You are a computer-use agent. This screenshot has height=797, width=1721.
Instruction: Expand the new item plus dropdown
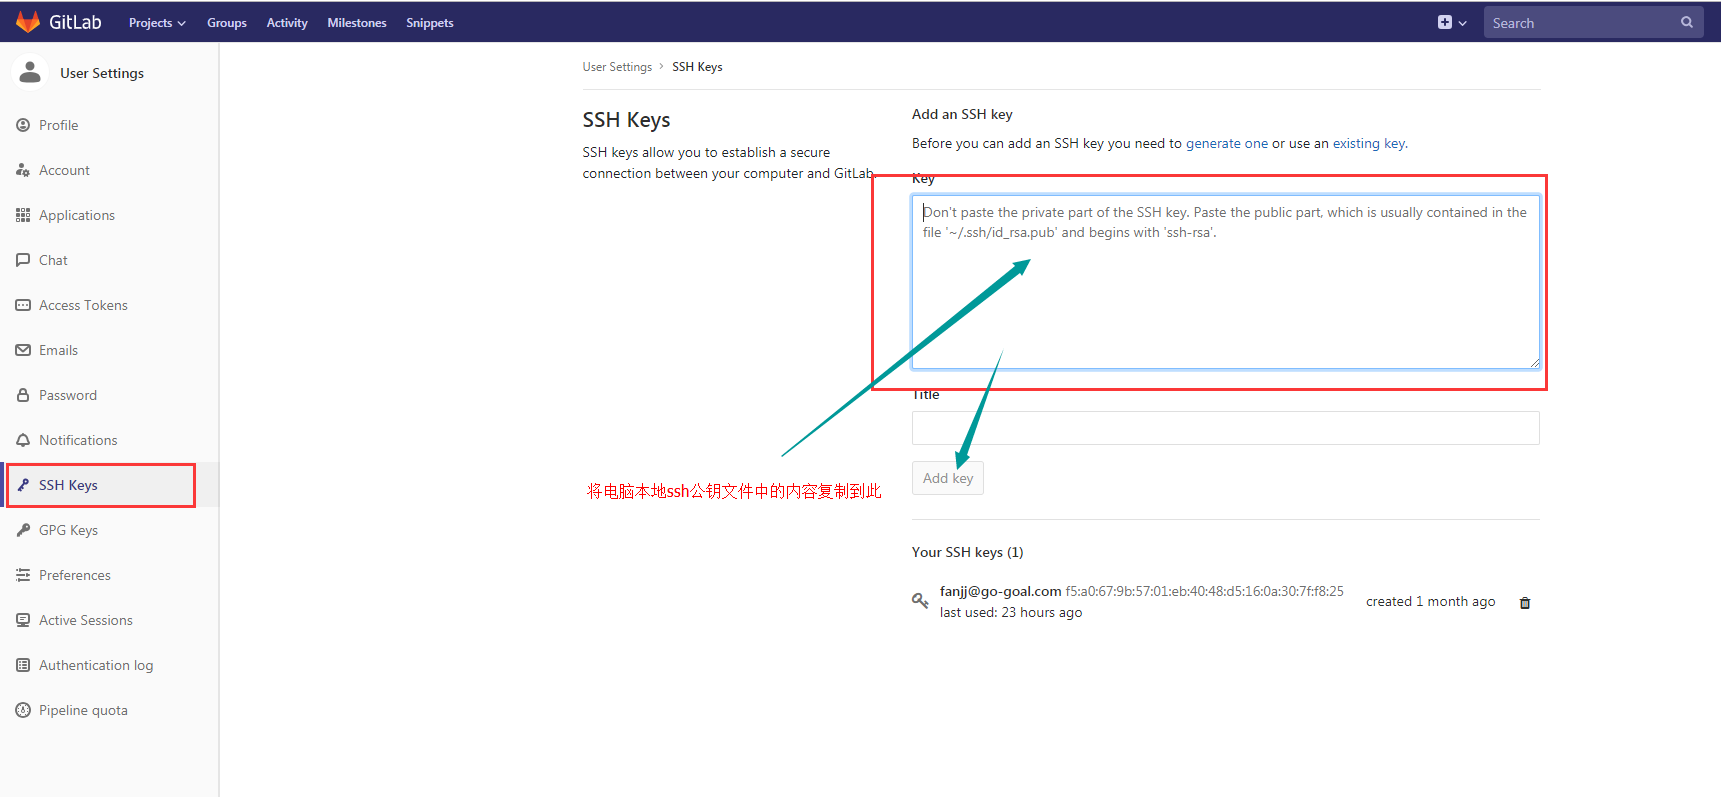[x=1452, y=23]
